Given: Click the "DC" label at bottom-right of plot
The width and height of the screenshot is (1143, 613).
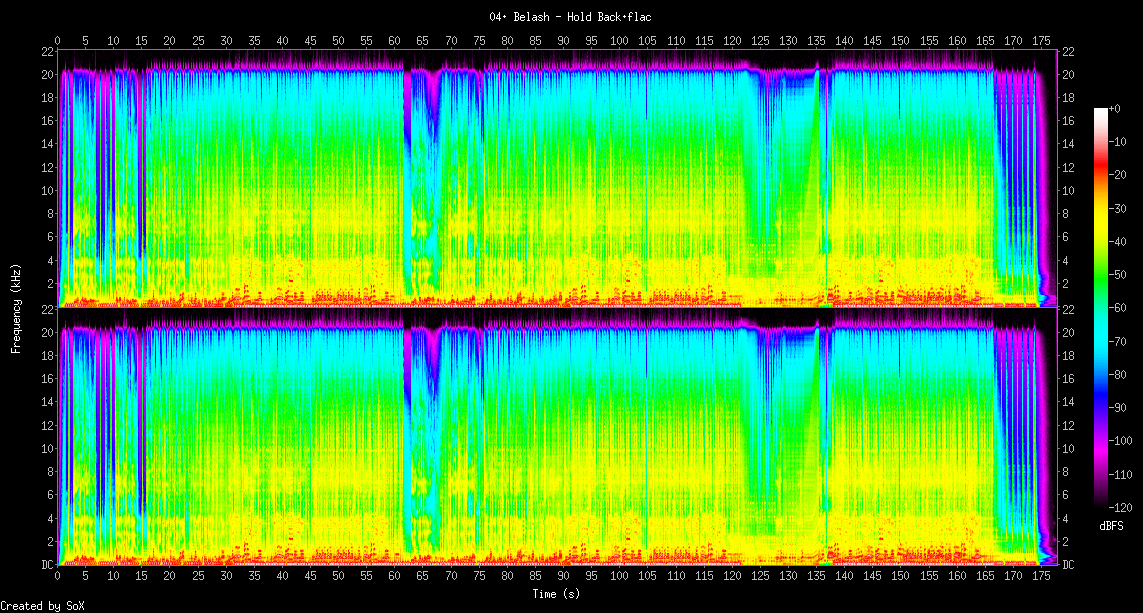Looking at the screenshot, I should click(1069, 565).
